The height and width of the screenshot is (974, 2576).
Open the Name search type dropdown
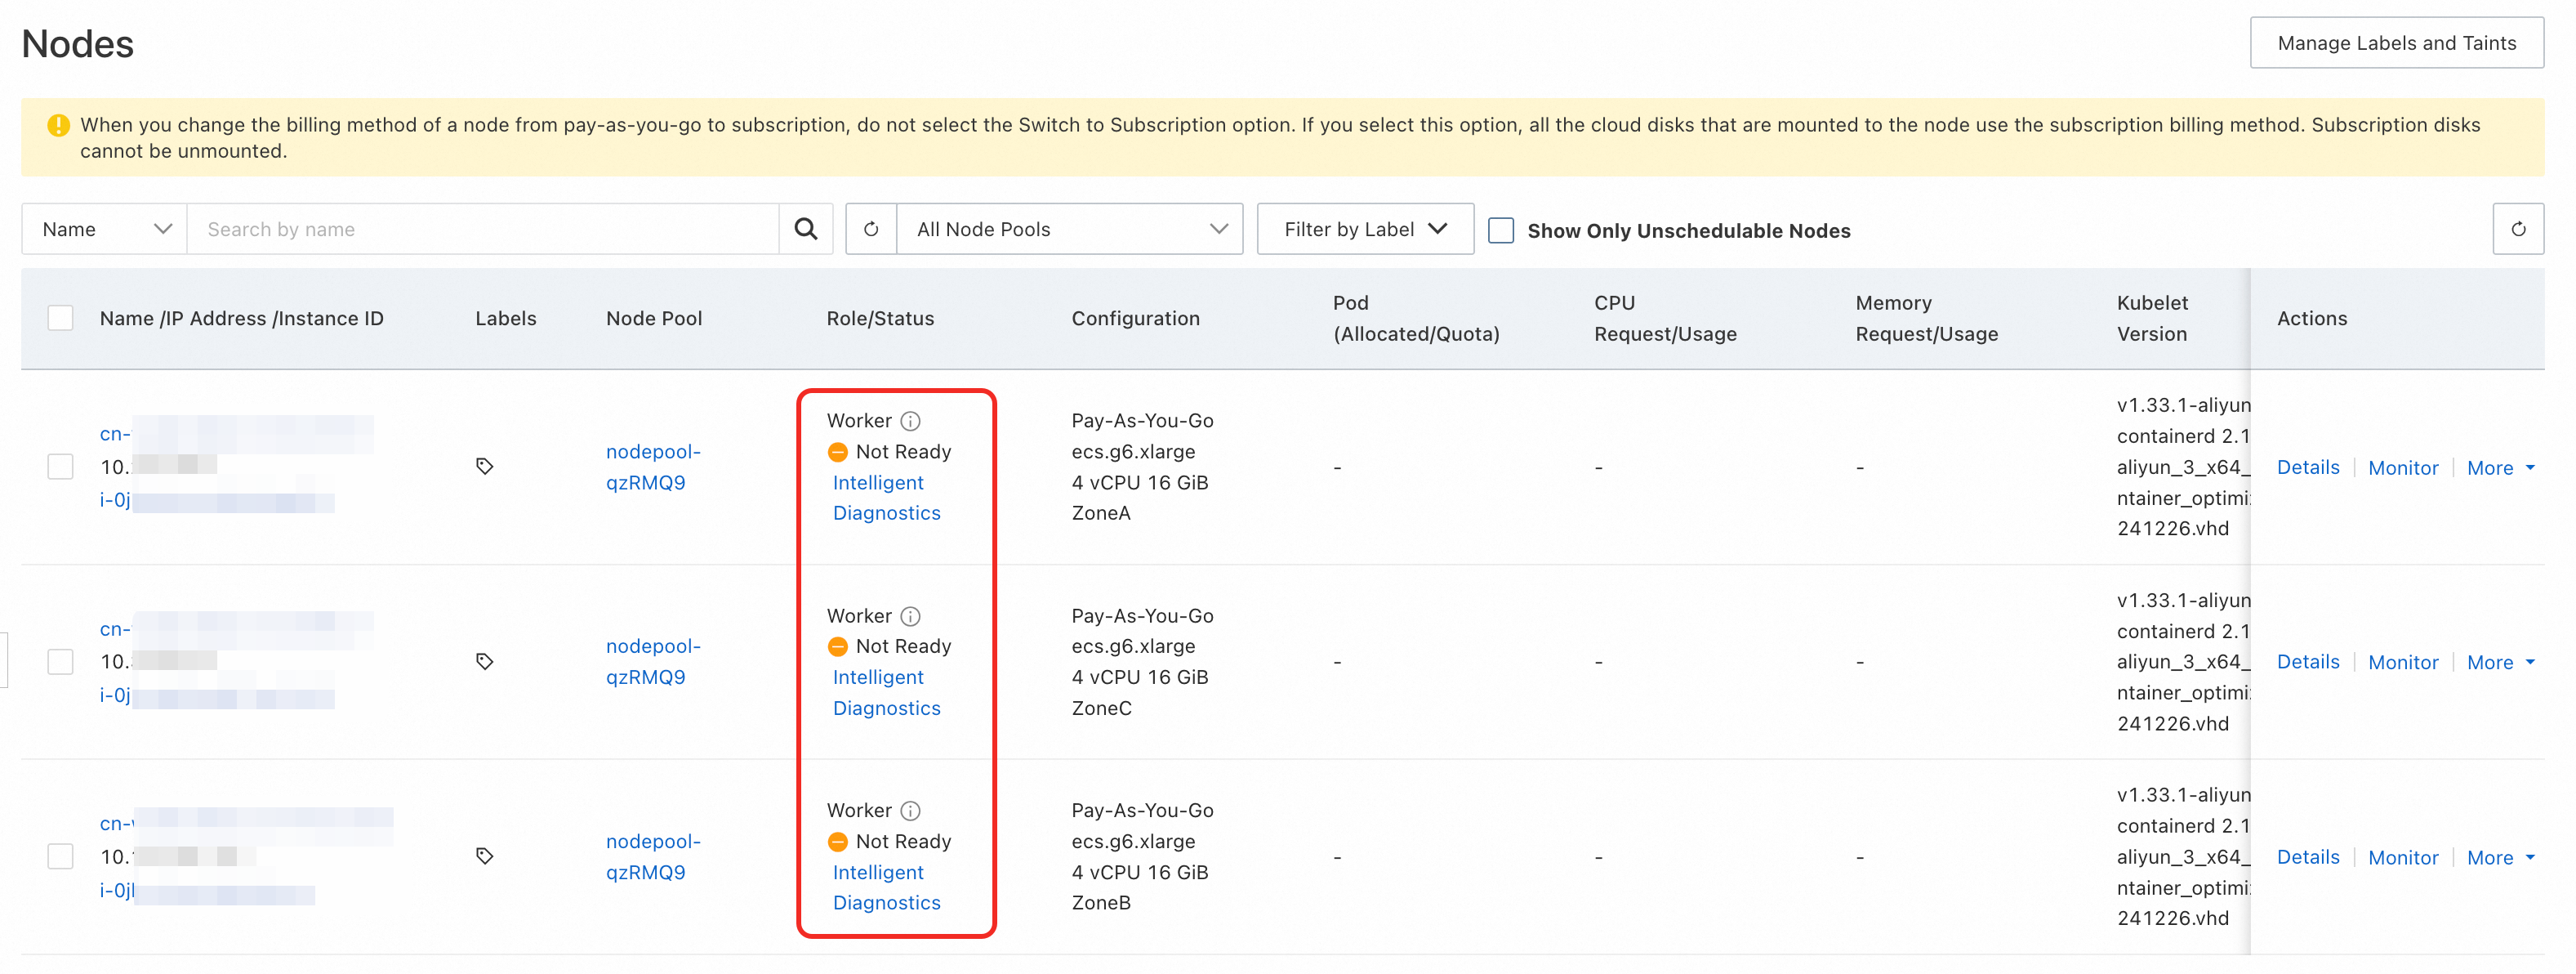point(105,229)
